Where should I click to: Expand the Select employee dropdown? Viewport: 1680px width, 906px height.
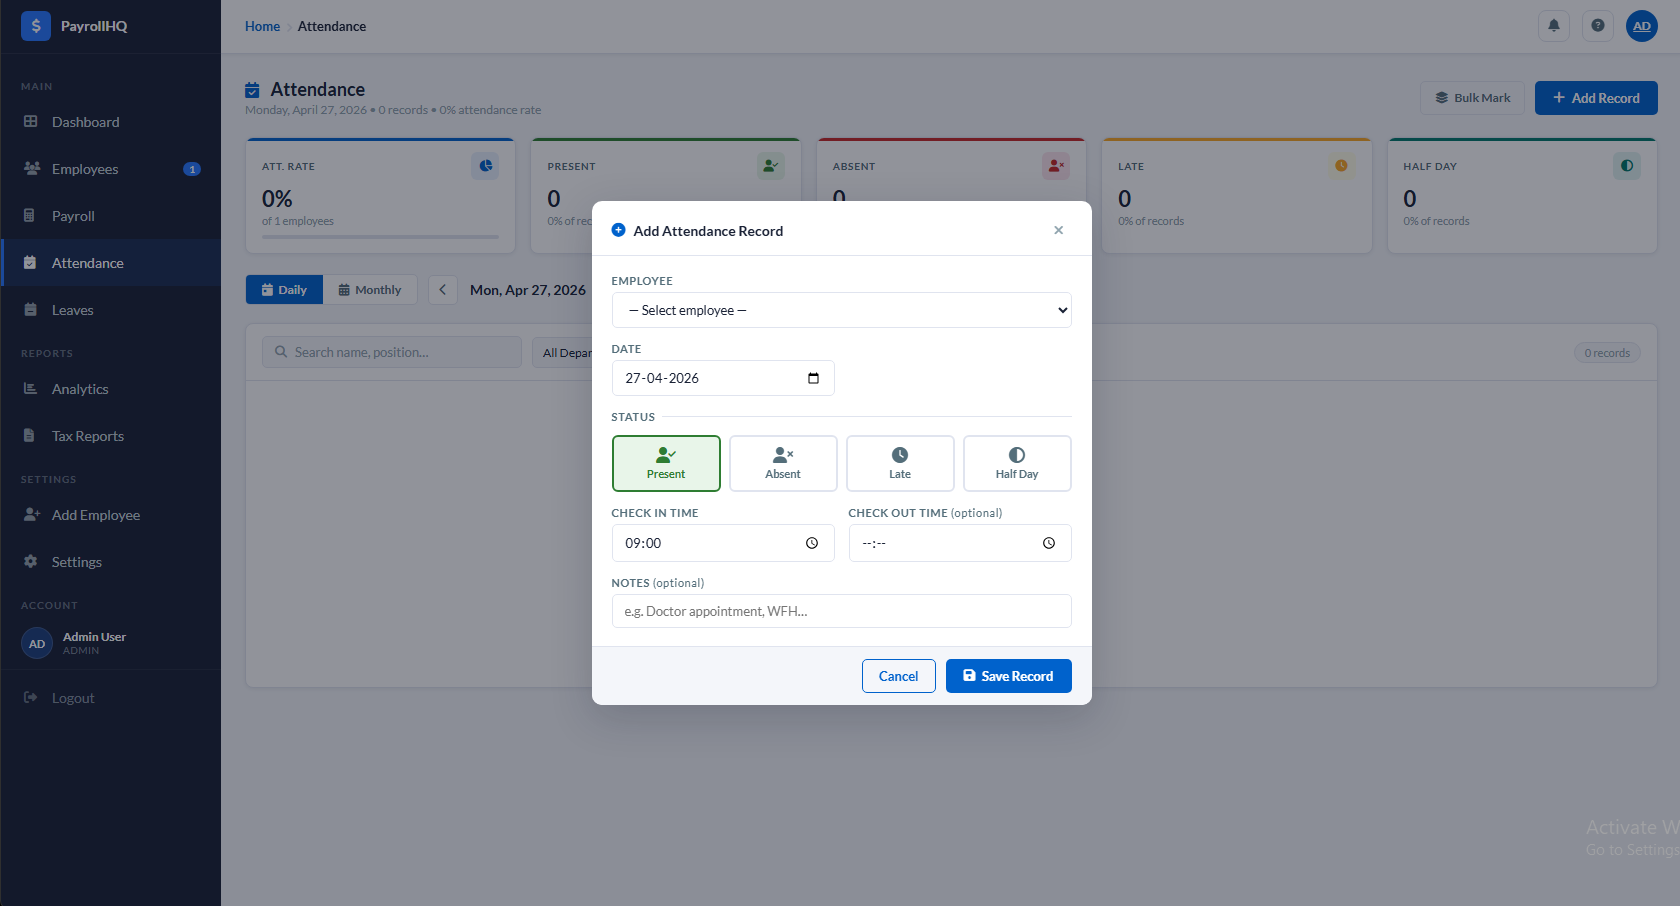841,310
